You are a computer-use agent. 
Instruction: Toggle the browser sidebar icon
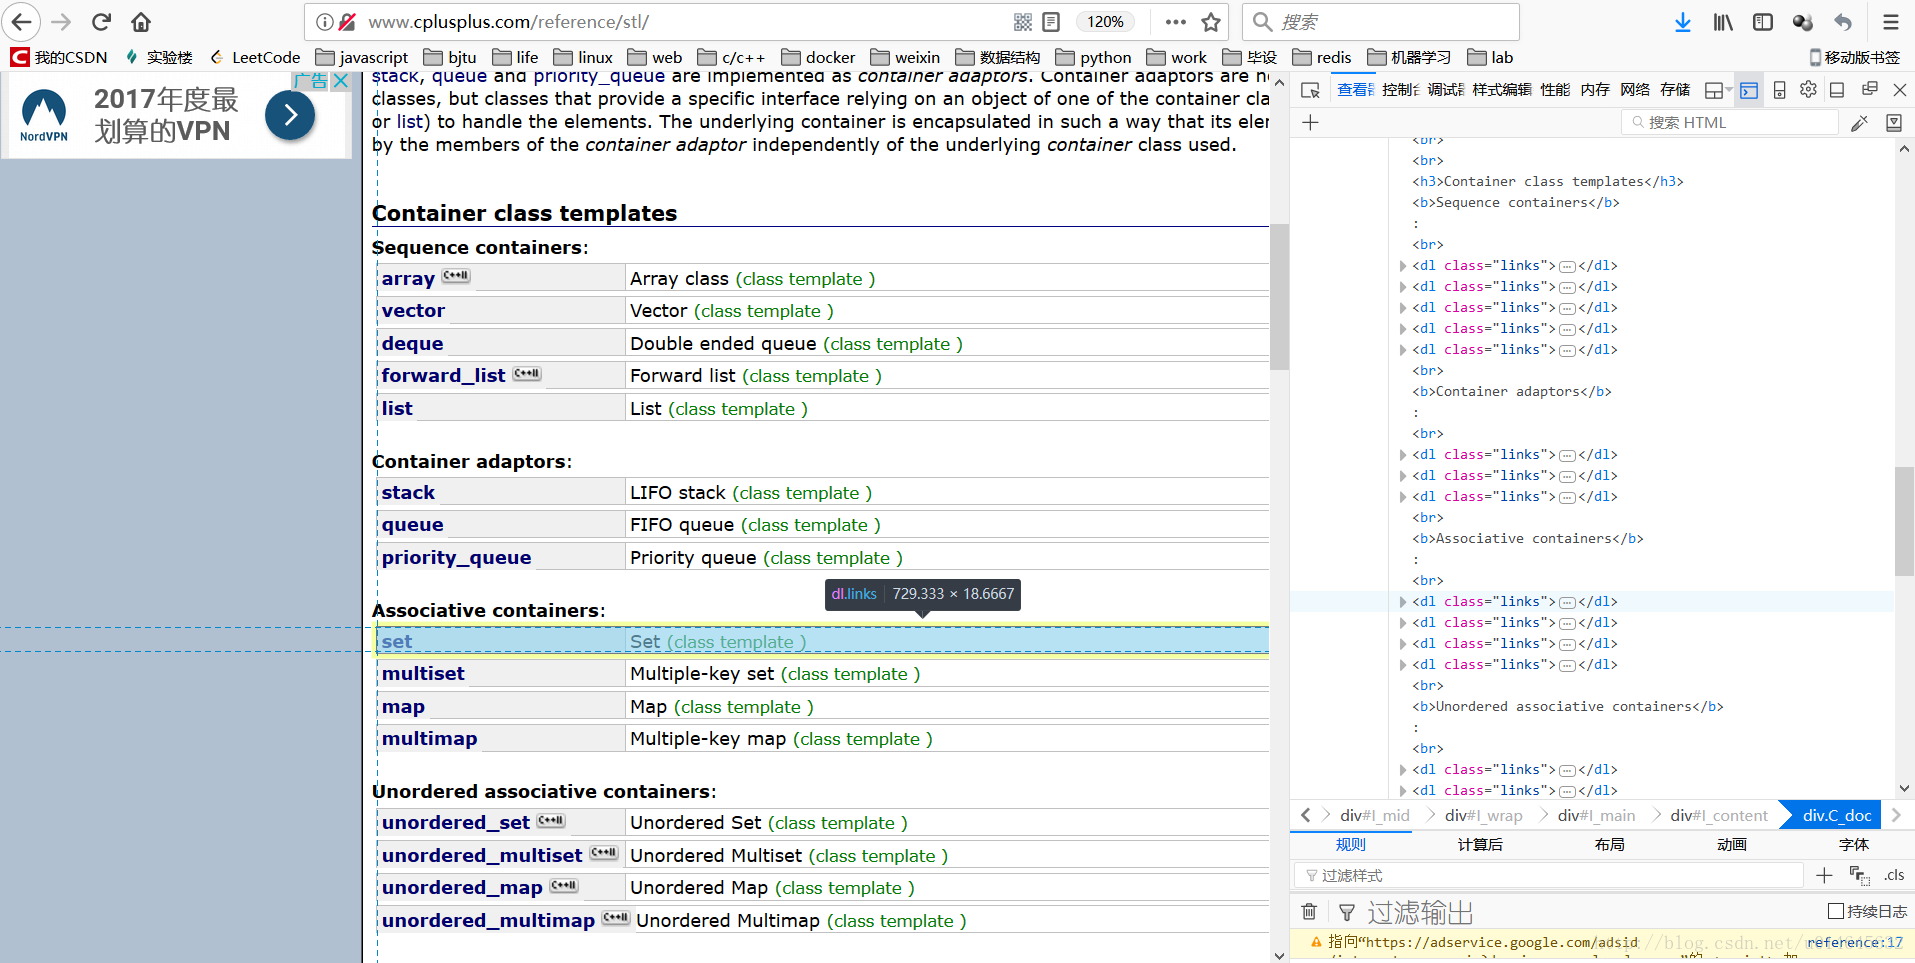(x=1763, y=22)
